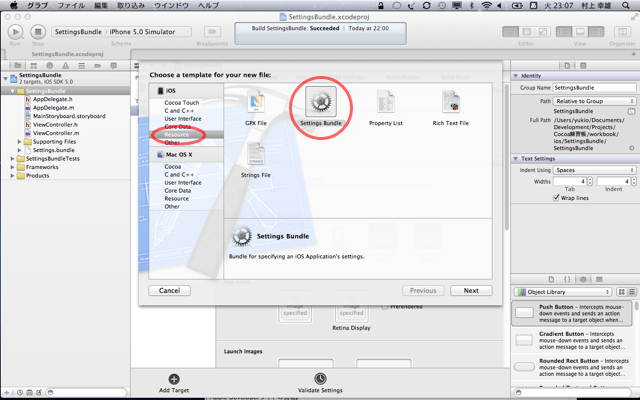Open the ファイル menu

(x=71, y=5)
